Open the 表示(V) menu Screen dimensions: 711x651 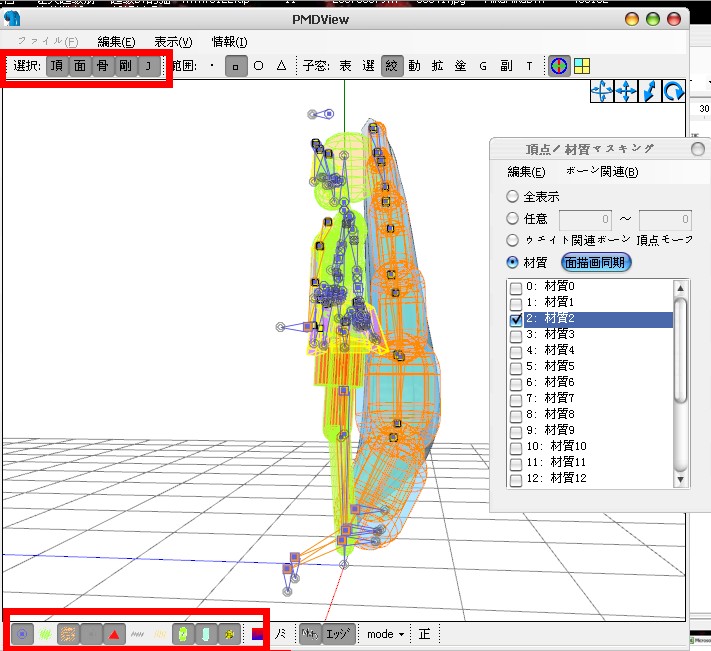click(x=173, y=42)
